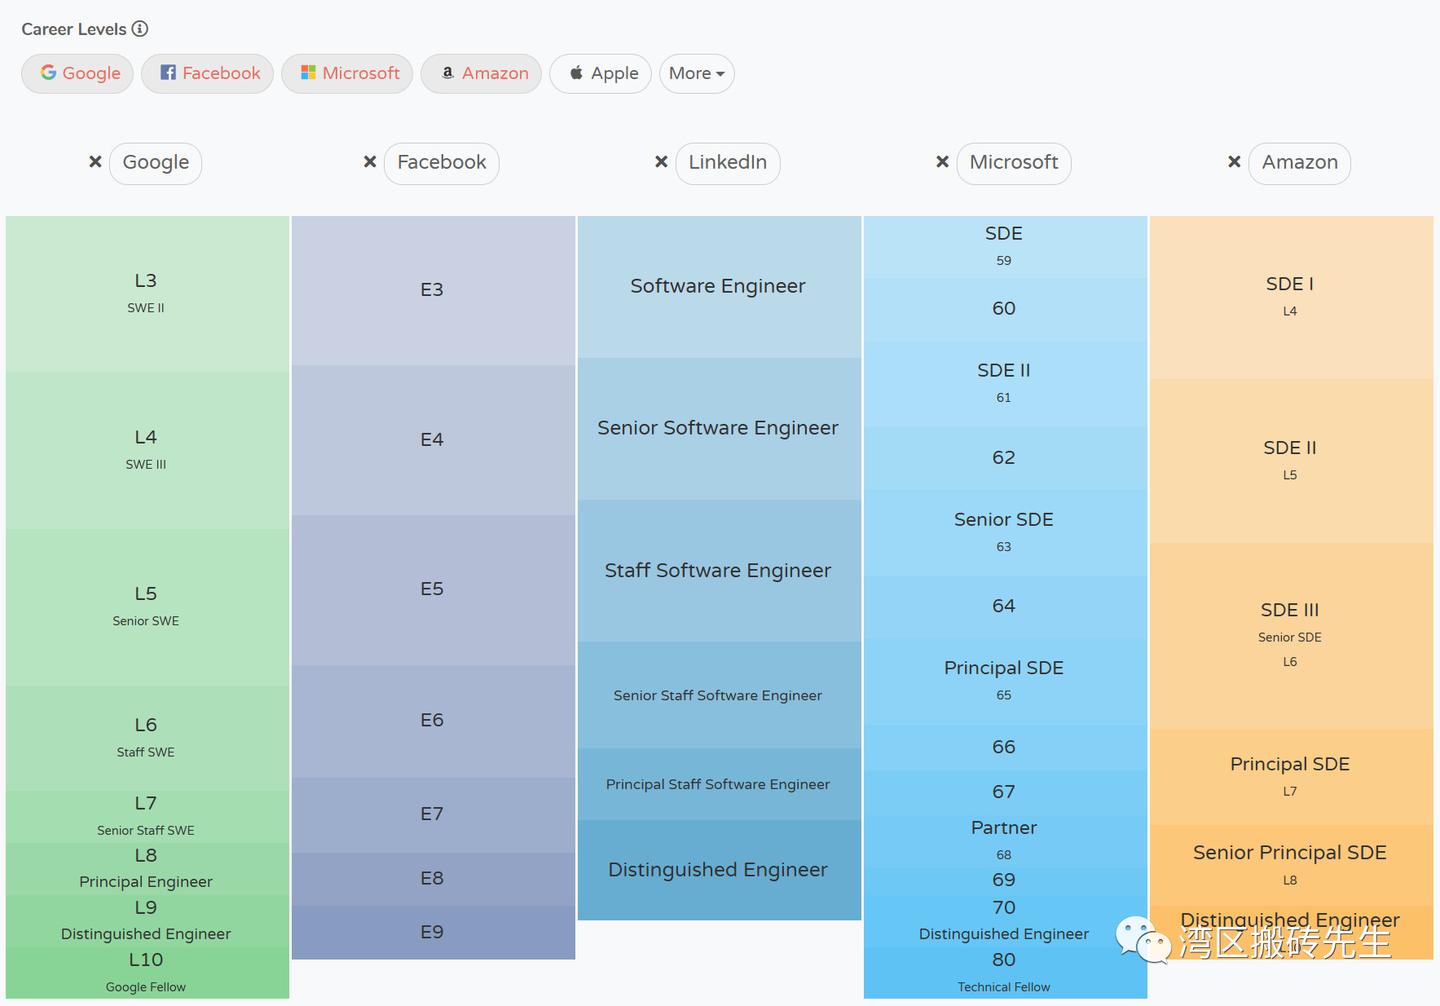Image resolution: width=1440 pixels, height=1006 pixels.
Task: Toggle the Apple company filter chip
Action: click(x=601, y=74)
